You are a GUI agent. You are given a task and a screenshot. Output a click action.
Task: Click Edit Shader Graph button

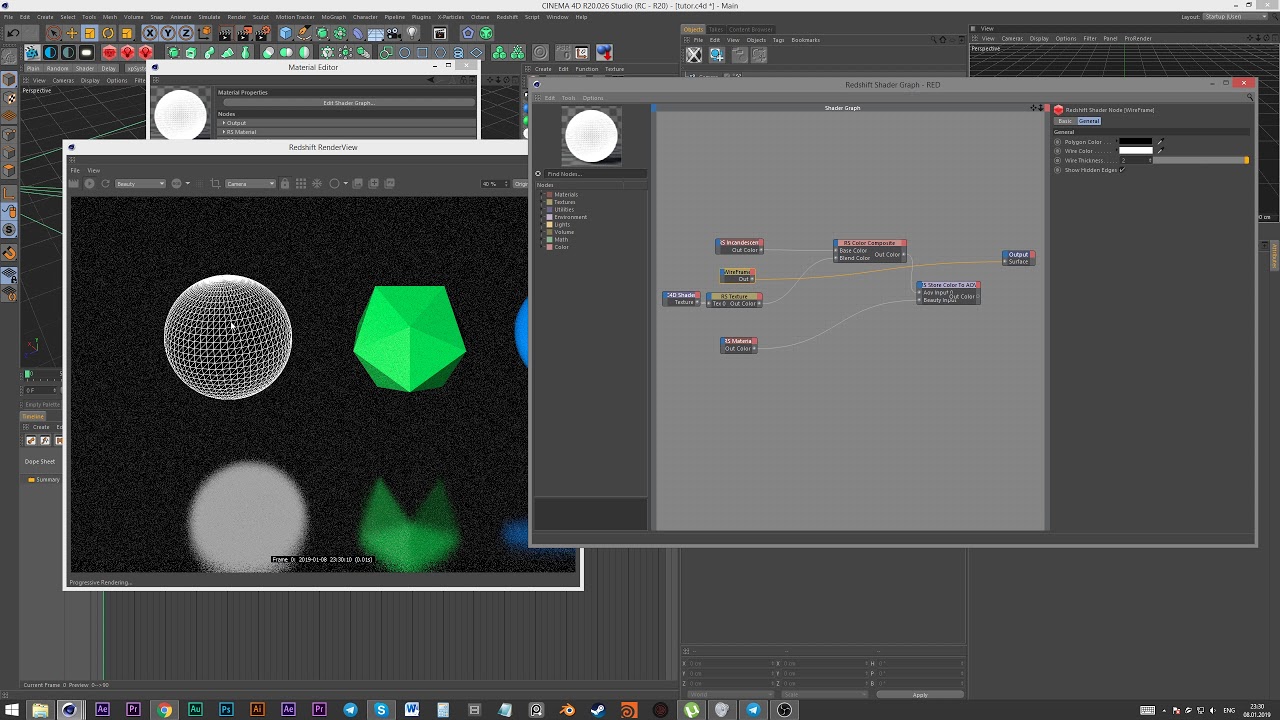coord(348,103)
